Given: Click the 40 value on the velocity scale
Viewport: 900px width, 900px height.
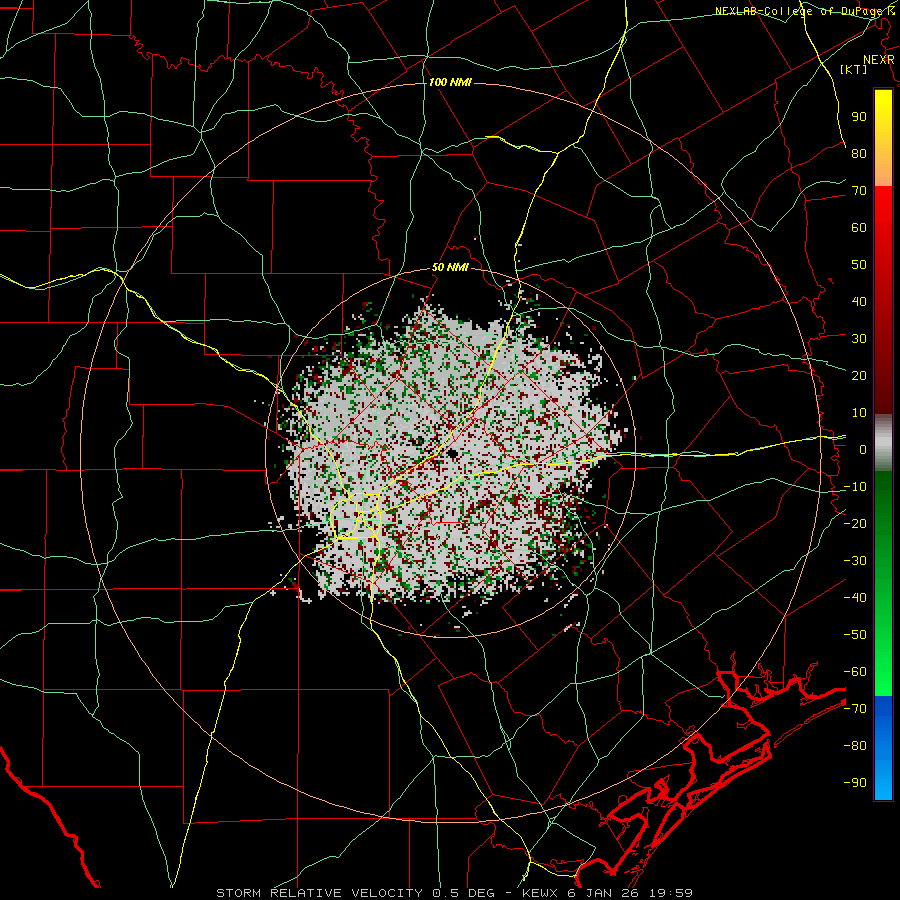Looking at the screenshot, I should (x=859, y=301).
